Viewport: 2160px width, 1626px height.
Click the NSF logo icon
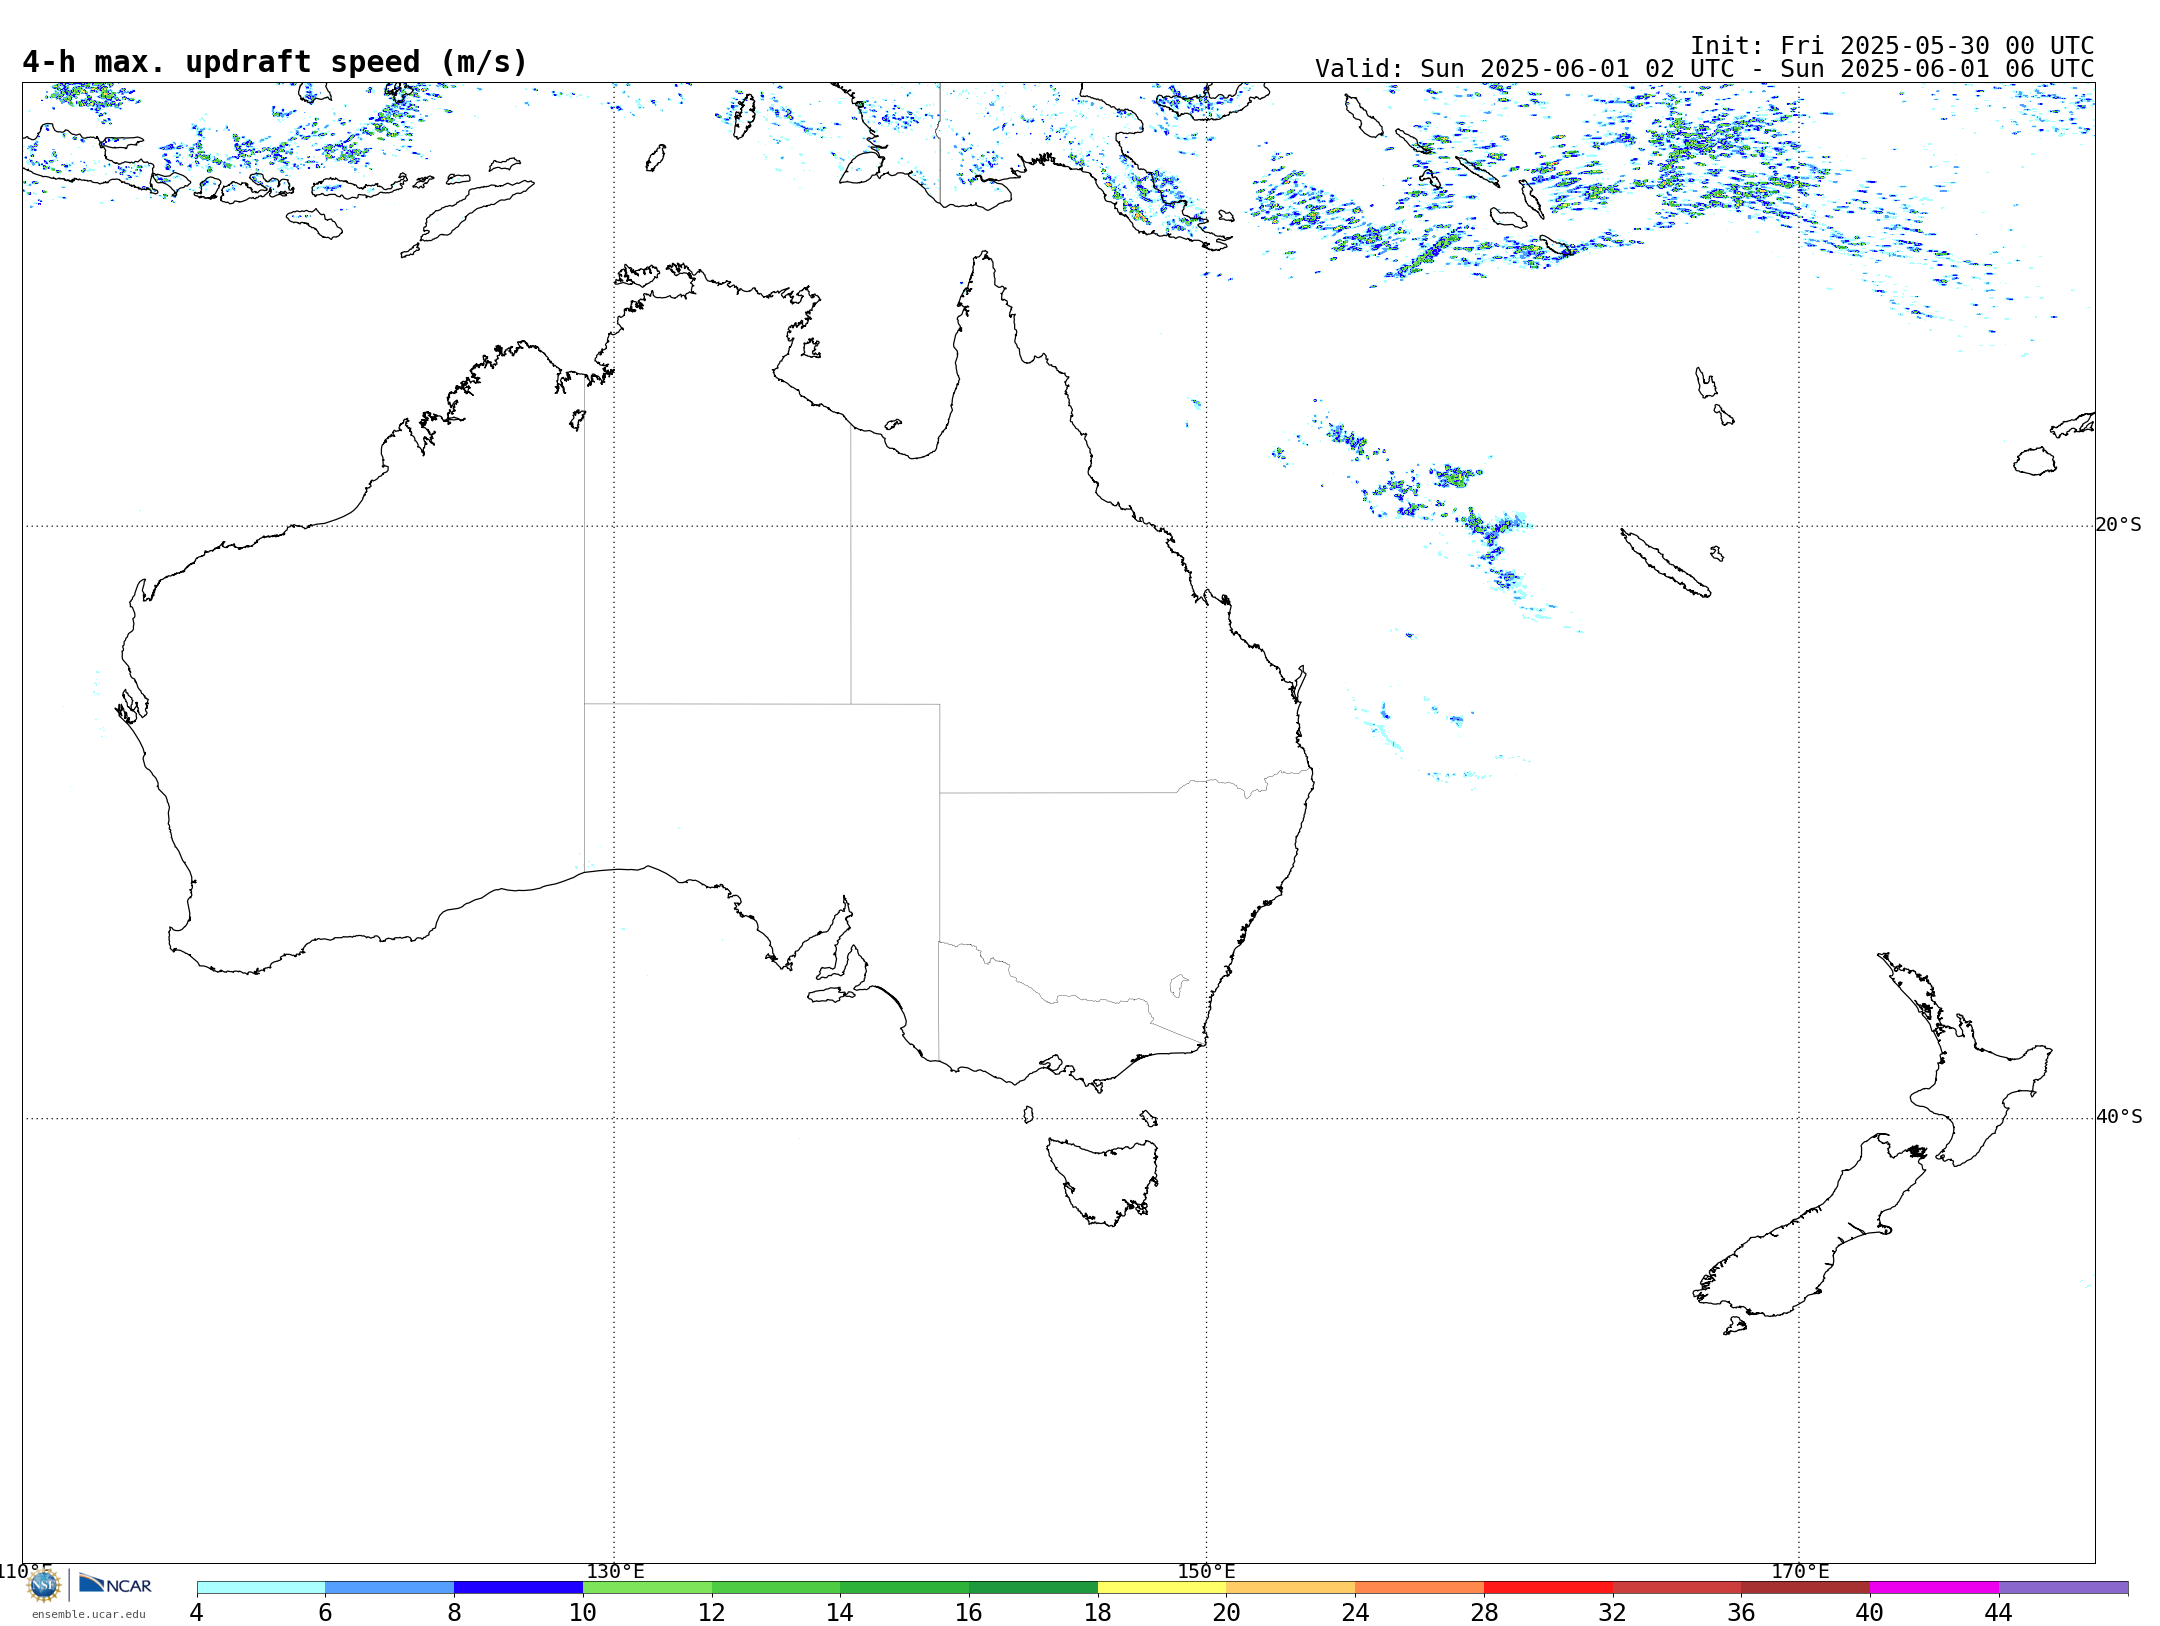[x=44, y=1585]
